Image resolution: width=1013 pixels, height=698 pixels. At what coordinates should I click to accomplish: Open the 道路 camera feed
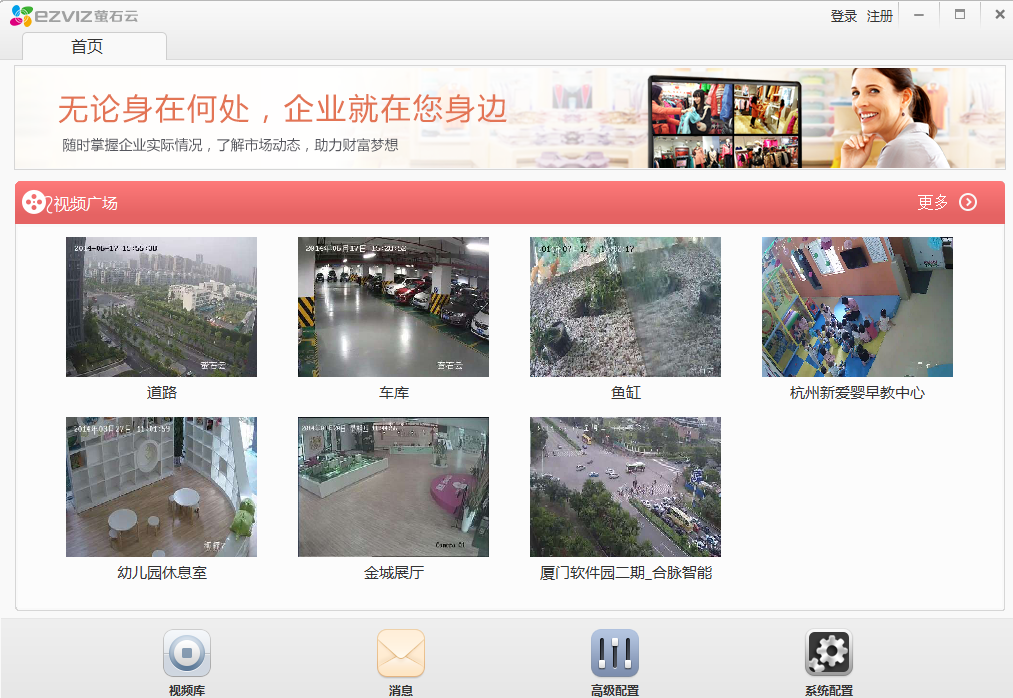pyautogui.click(x=161, y=307)
